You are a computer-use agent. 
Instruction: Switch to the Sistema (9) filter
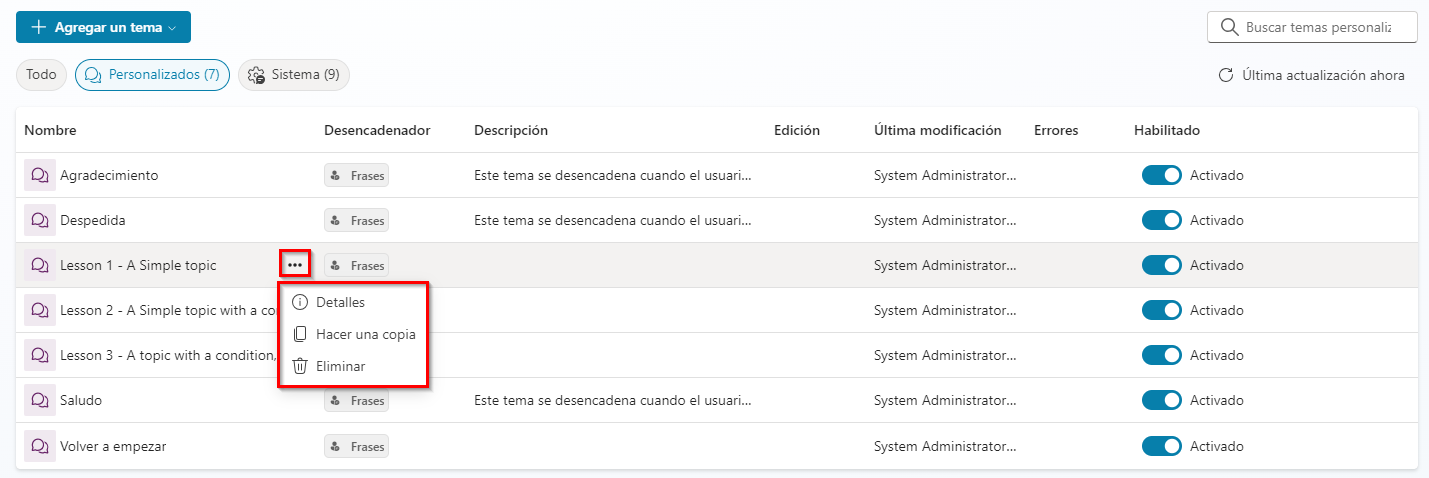[294, 75]
